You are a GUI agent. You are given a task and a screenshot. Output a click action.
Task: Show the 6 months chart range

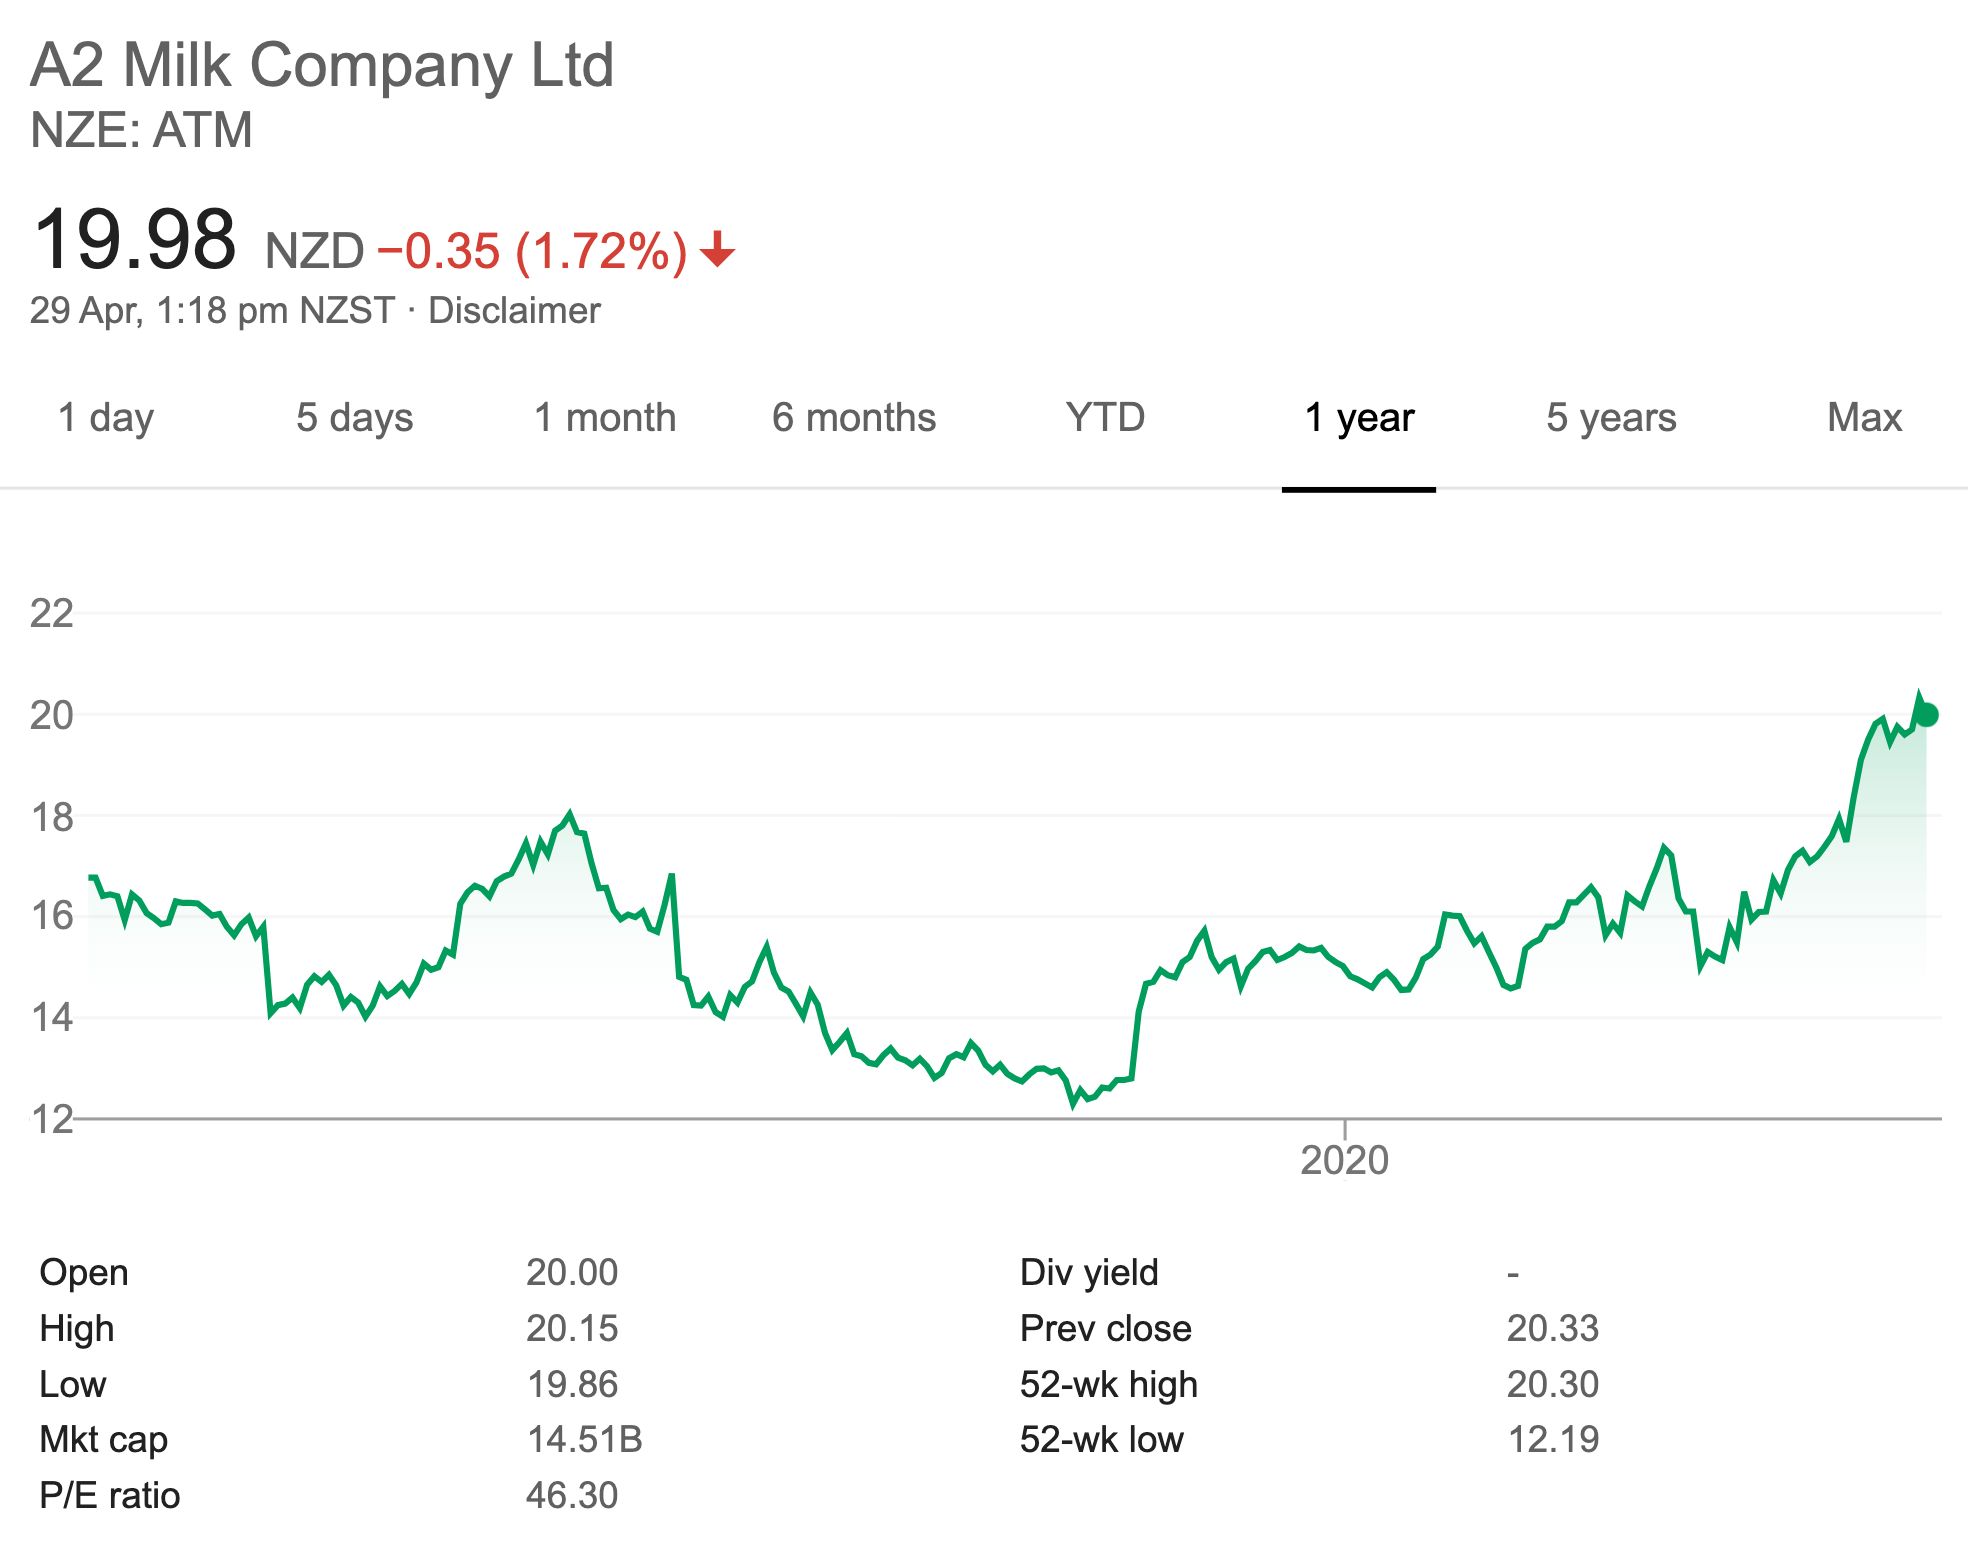pyautogui.click(x=854, y=418)
